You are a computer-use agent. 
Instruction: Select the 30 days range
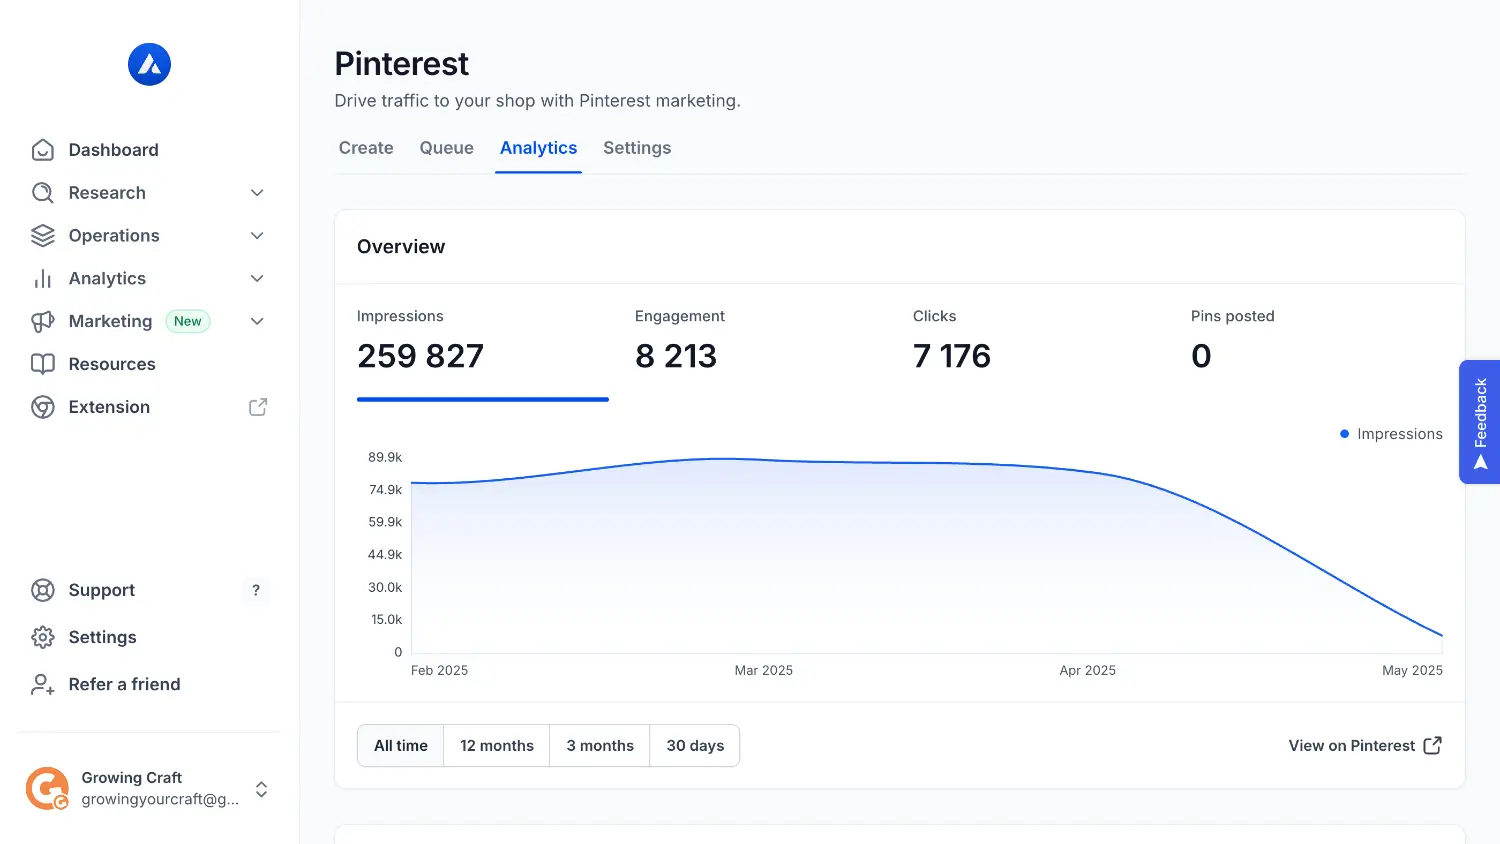pyautogui.click(x=695, y=746)
